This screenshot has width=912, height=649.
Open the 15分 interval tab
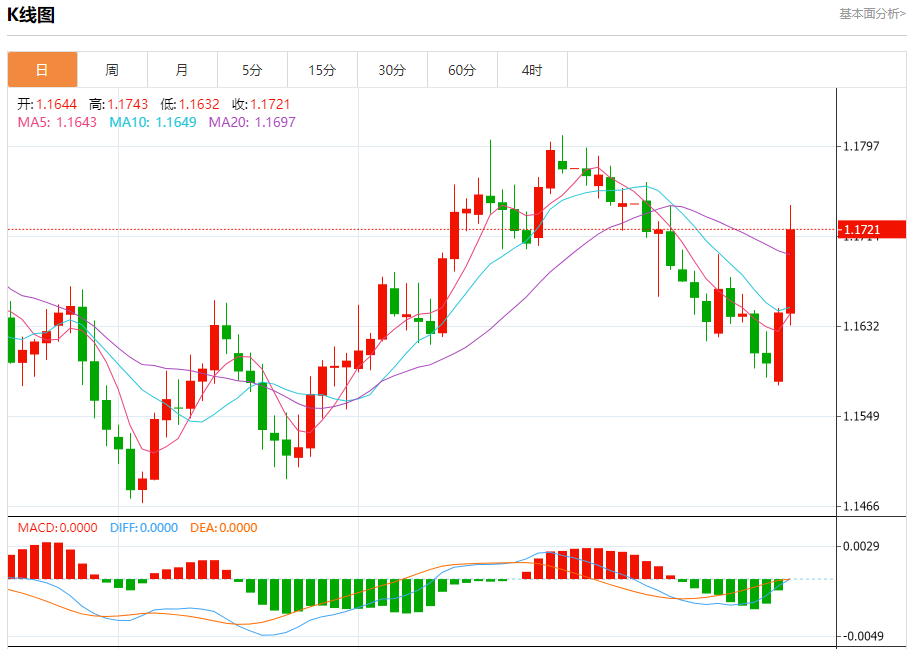(x=322, y=70)
